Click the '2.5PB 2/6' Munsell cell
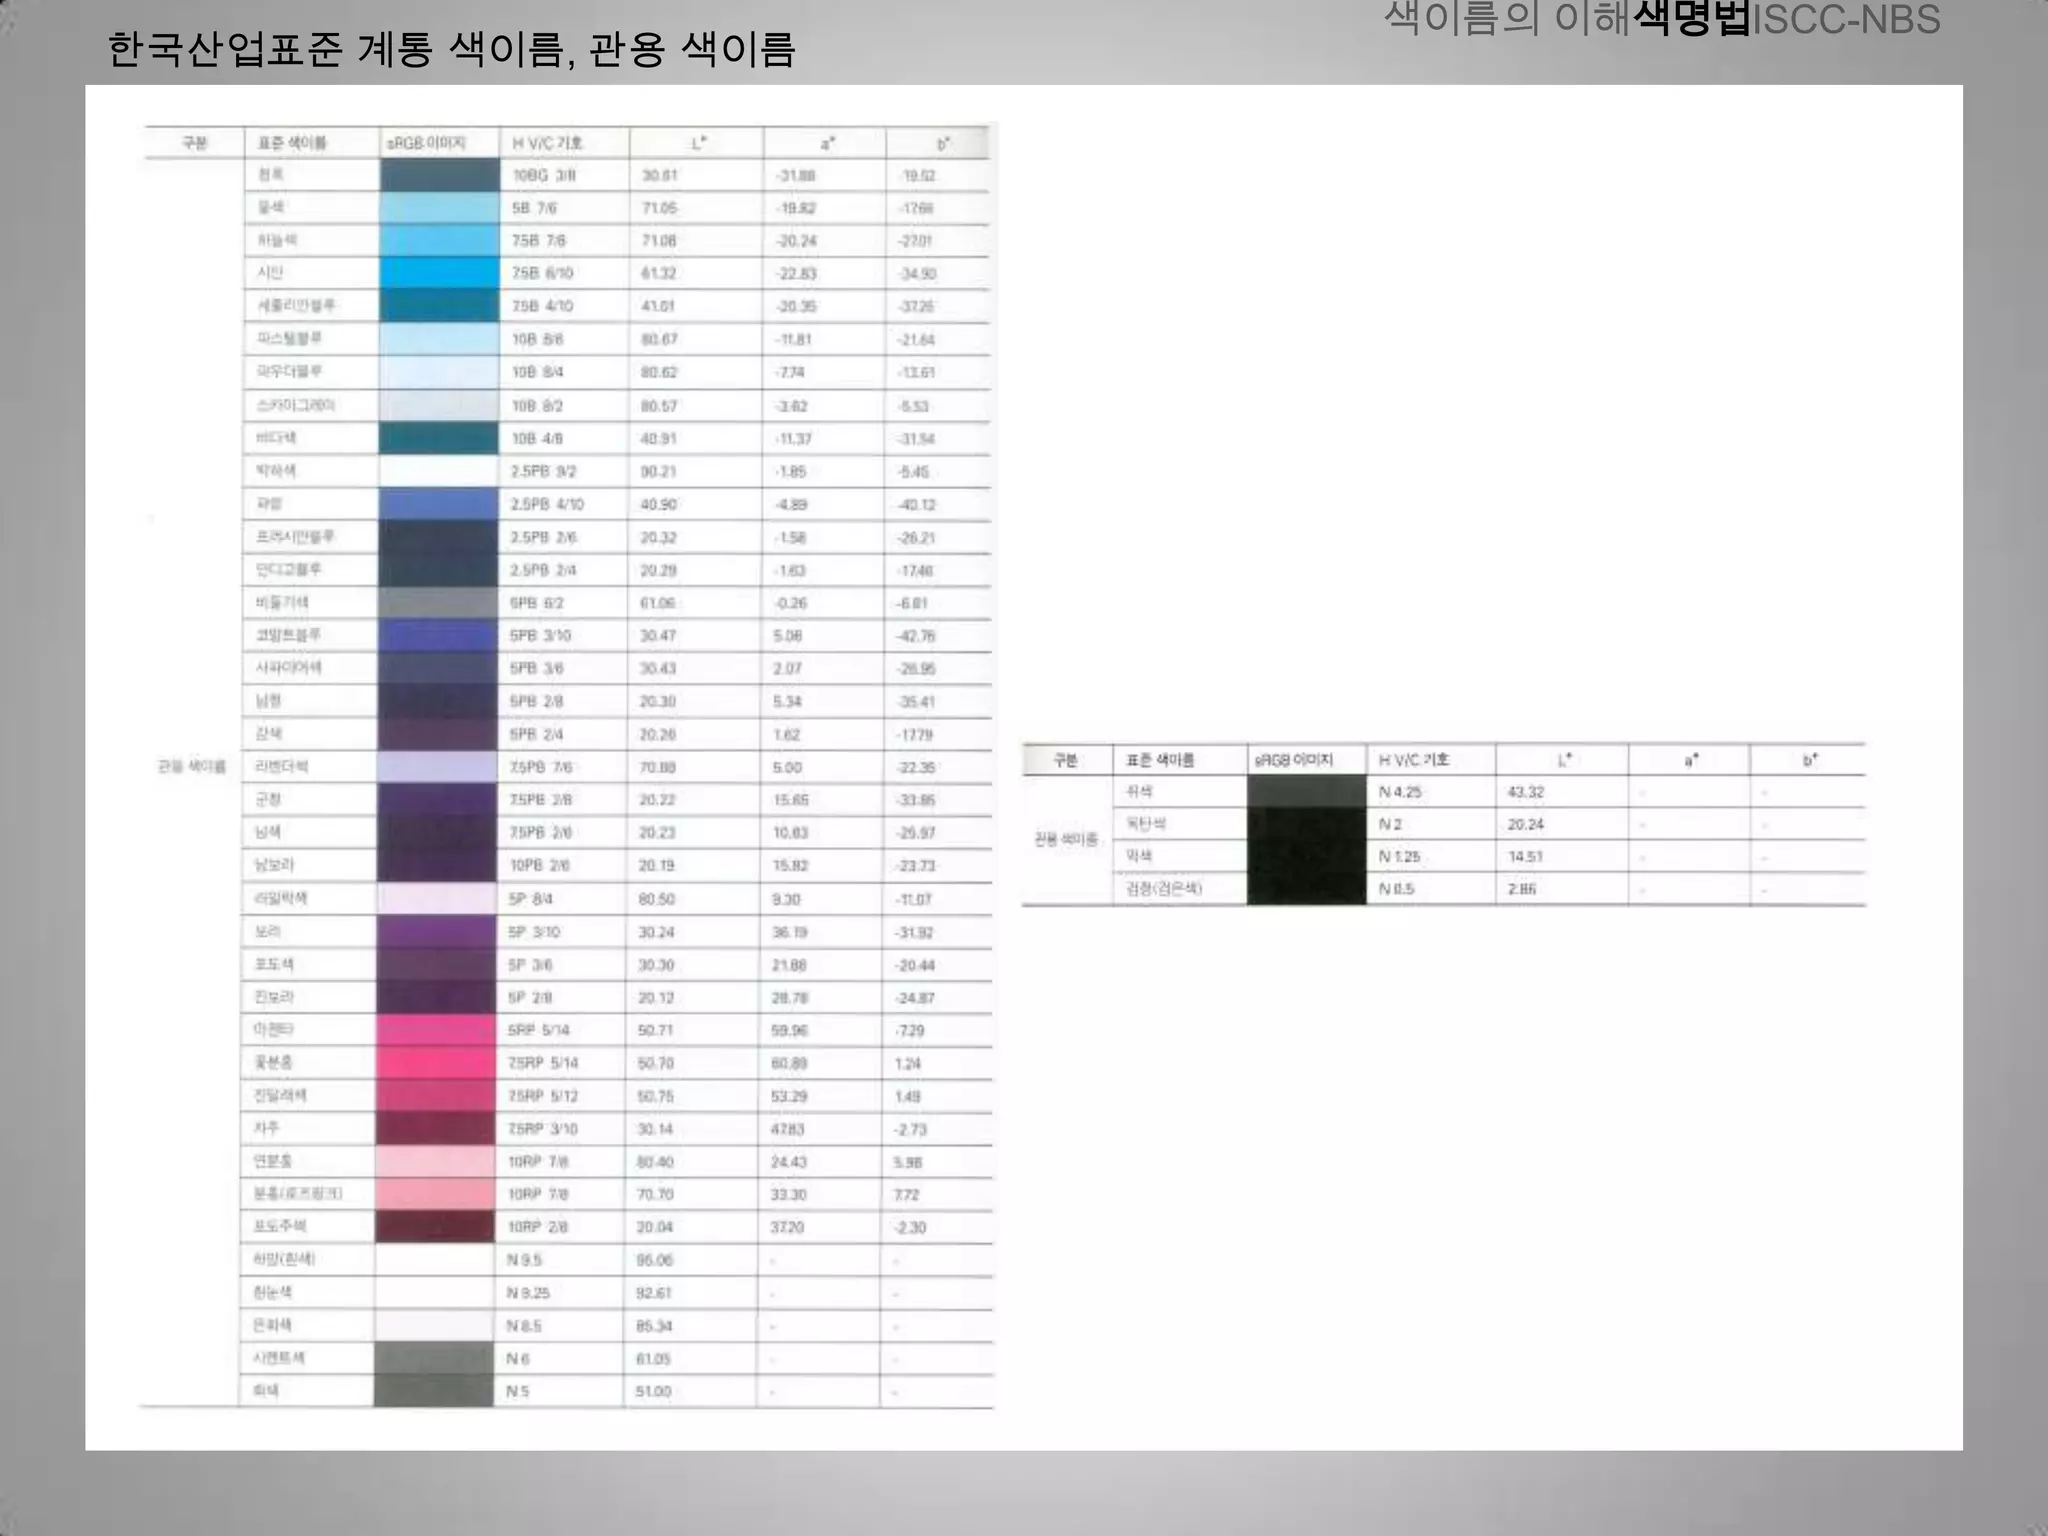The width and height of the screenshot is (2048, 1536). click(x=544, y=537)
